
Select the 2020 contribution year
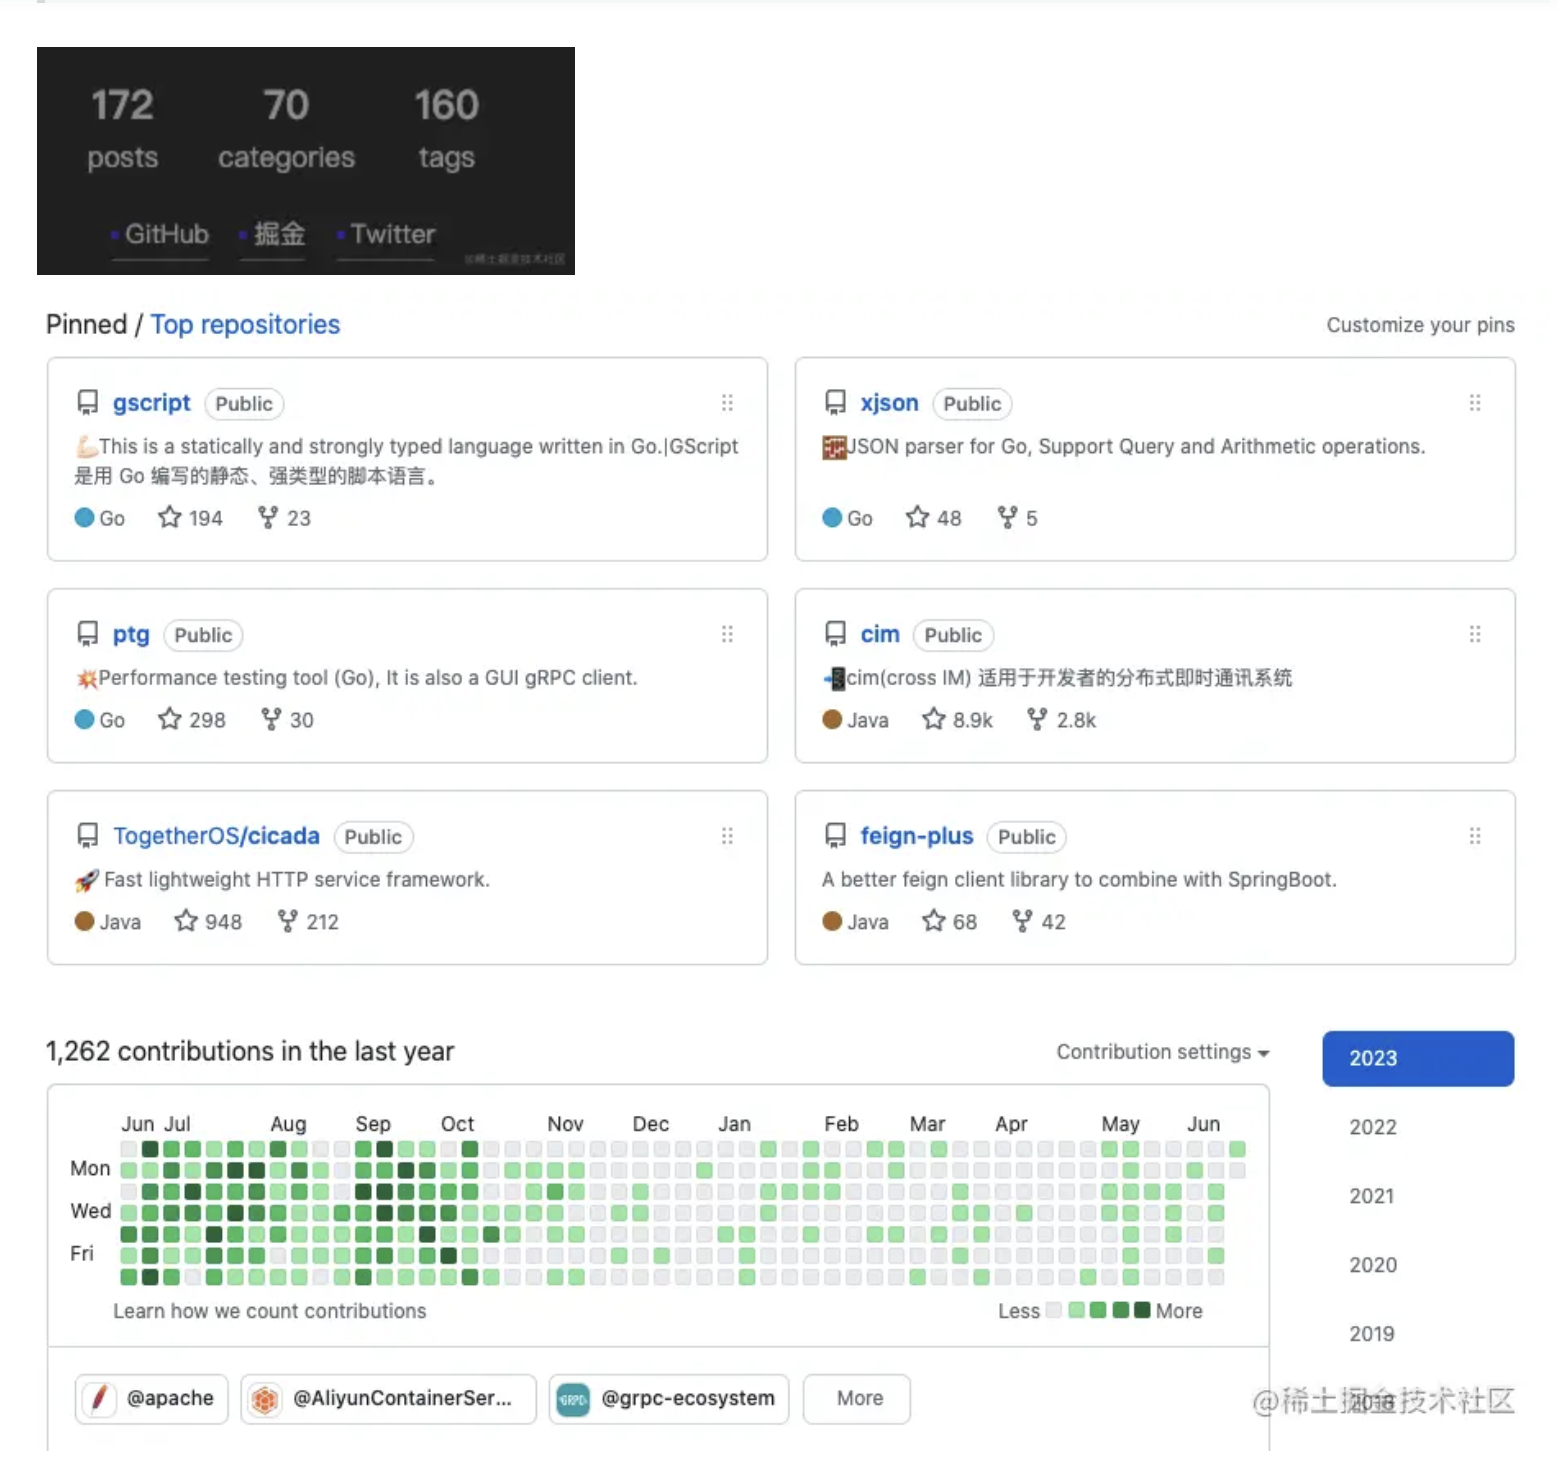tap(1373, 1265)
